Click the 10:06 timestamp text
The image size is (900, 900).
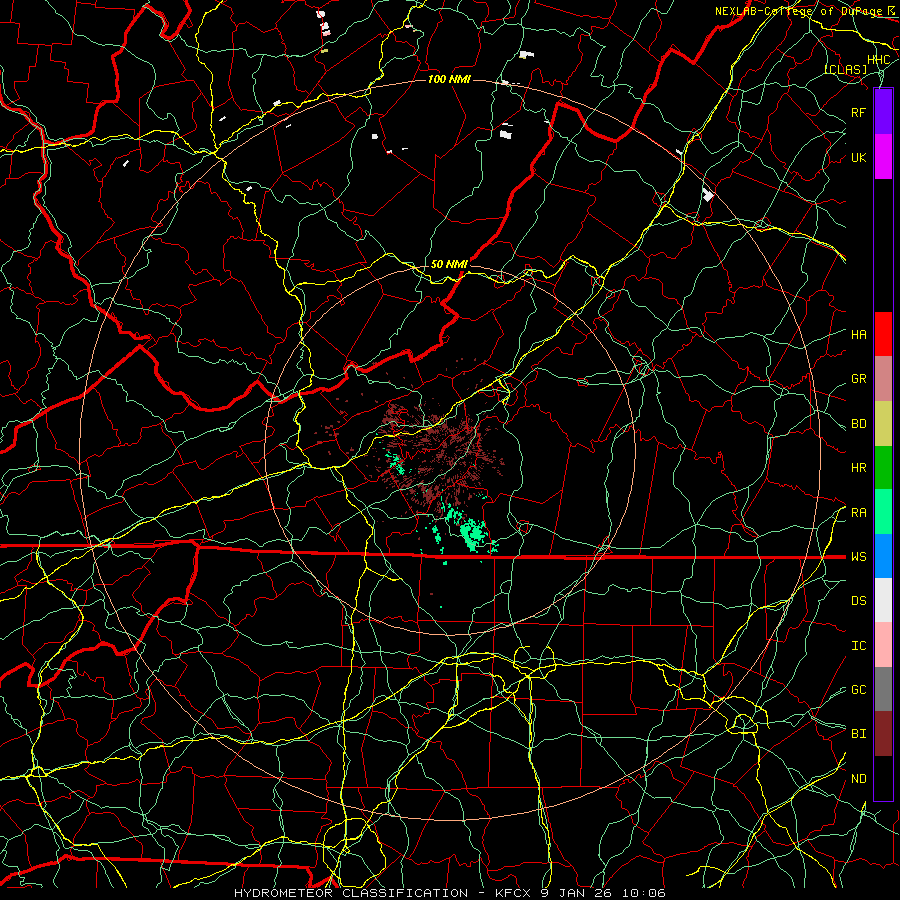tap(647, 893)
